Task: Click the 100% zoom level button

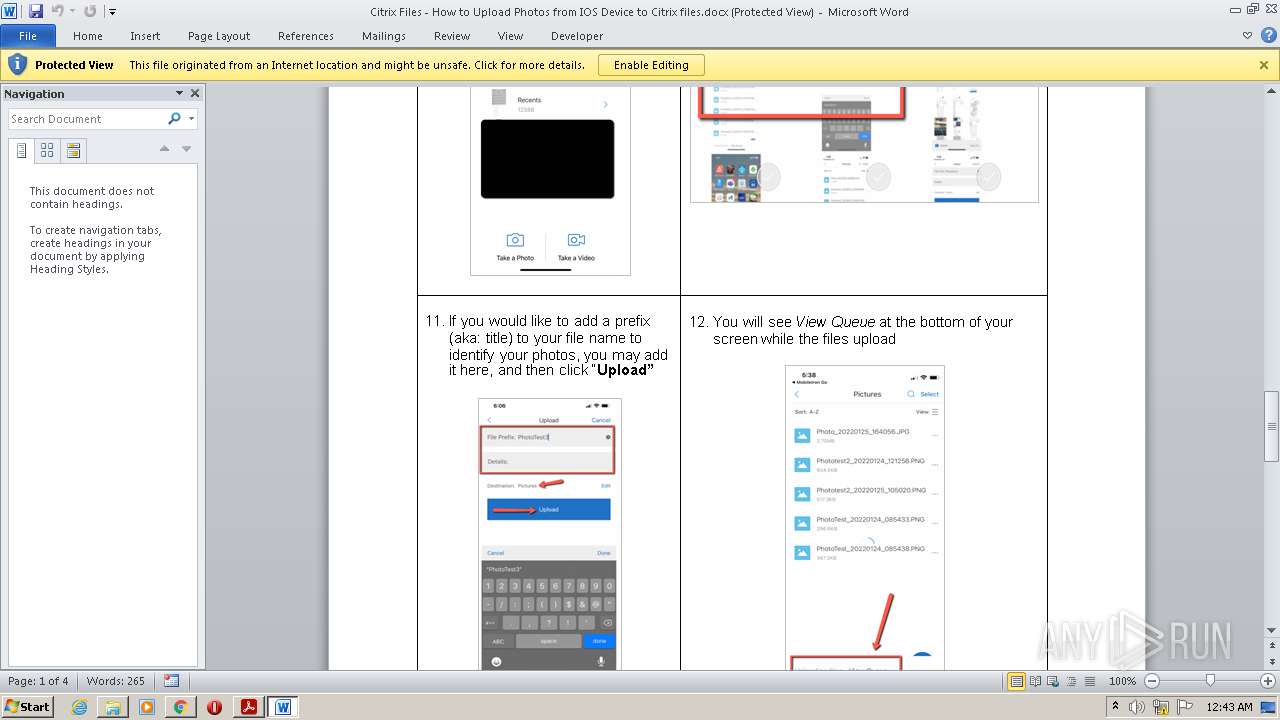Action: point(1122,681)
